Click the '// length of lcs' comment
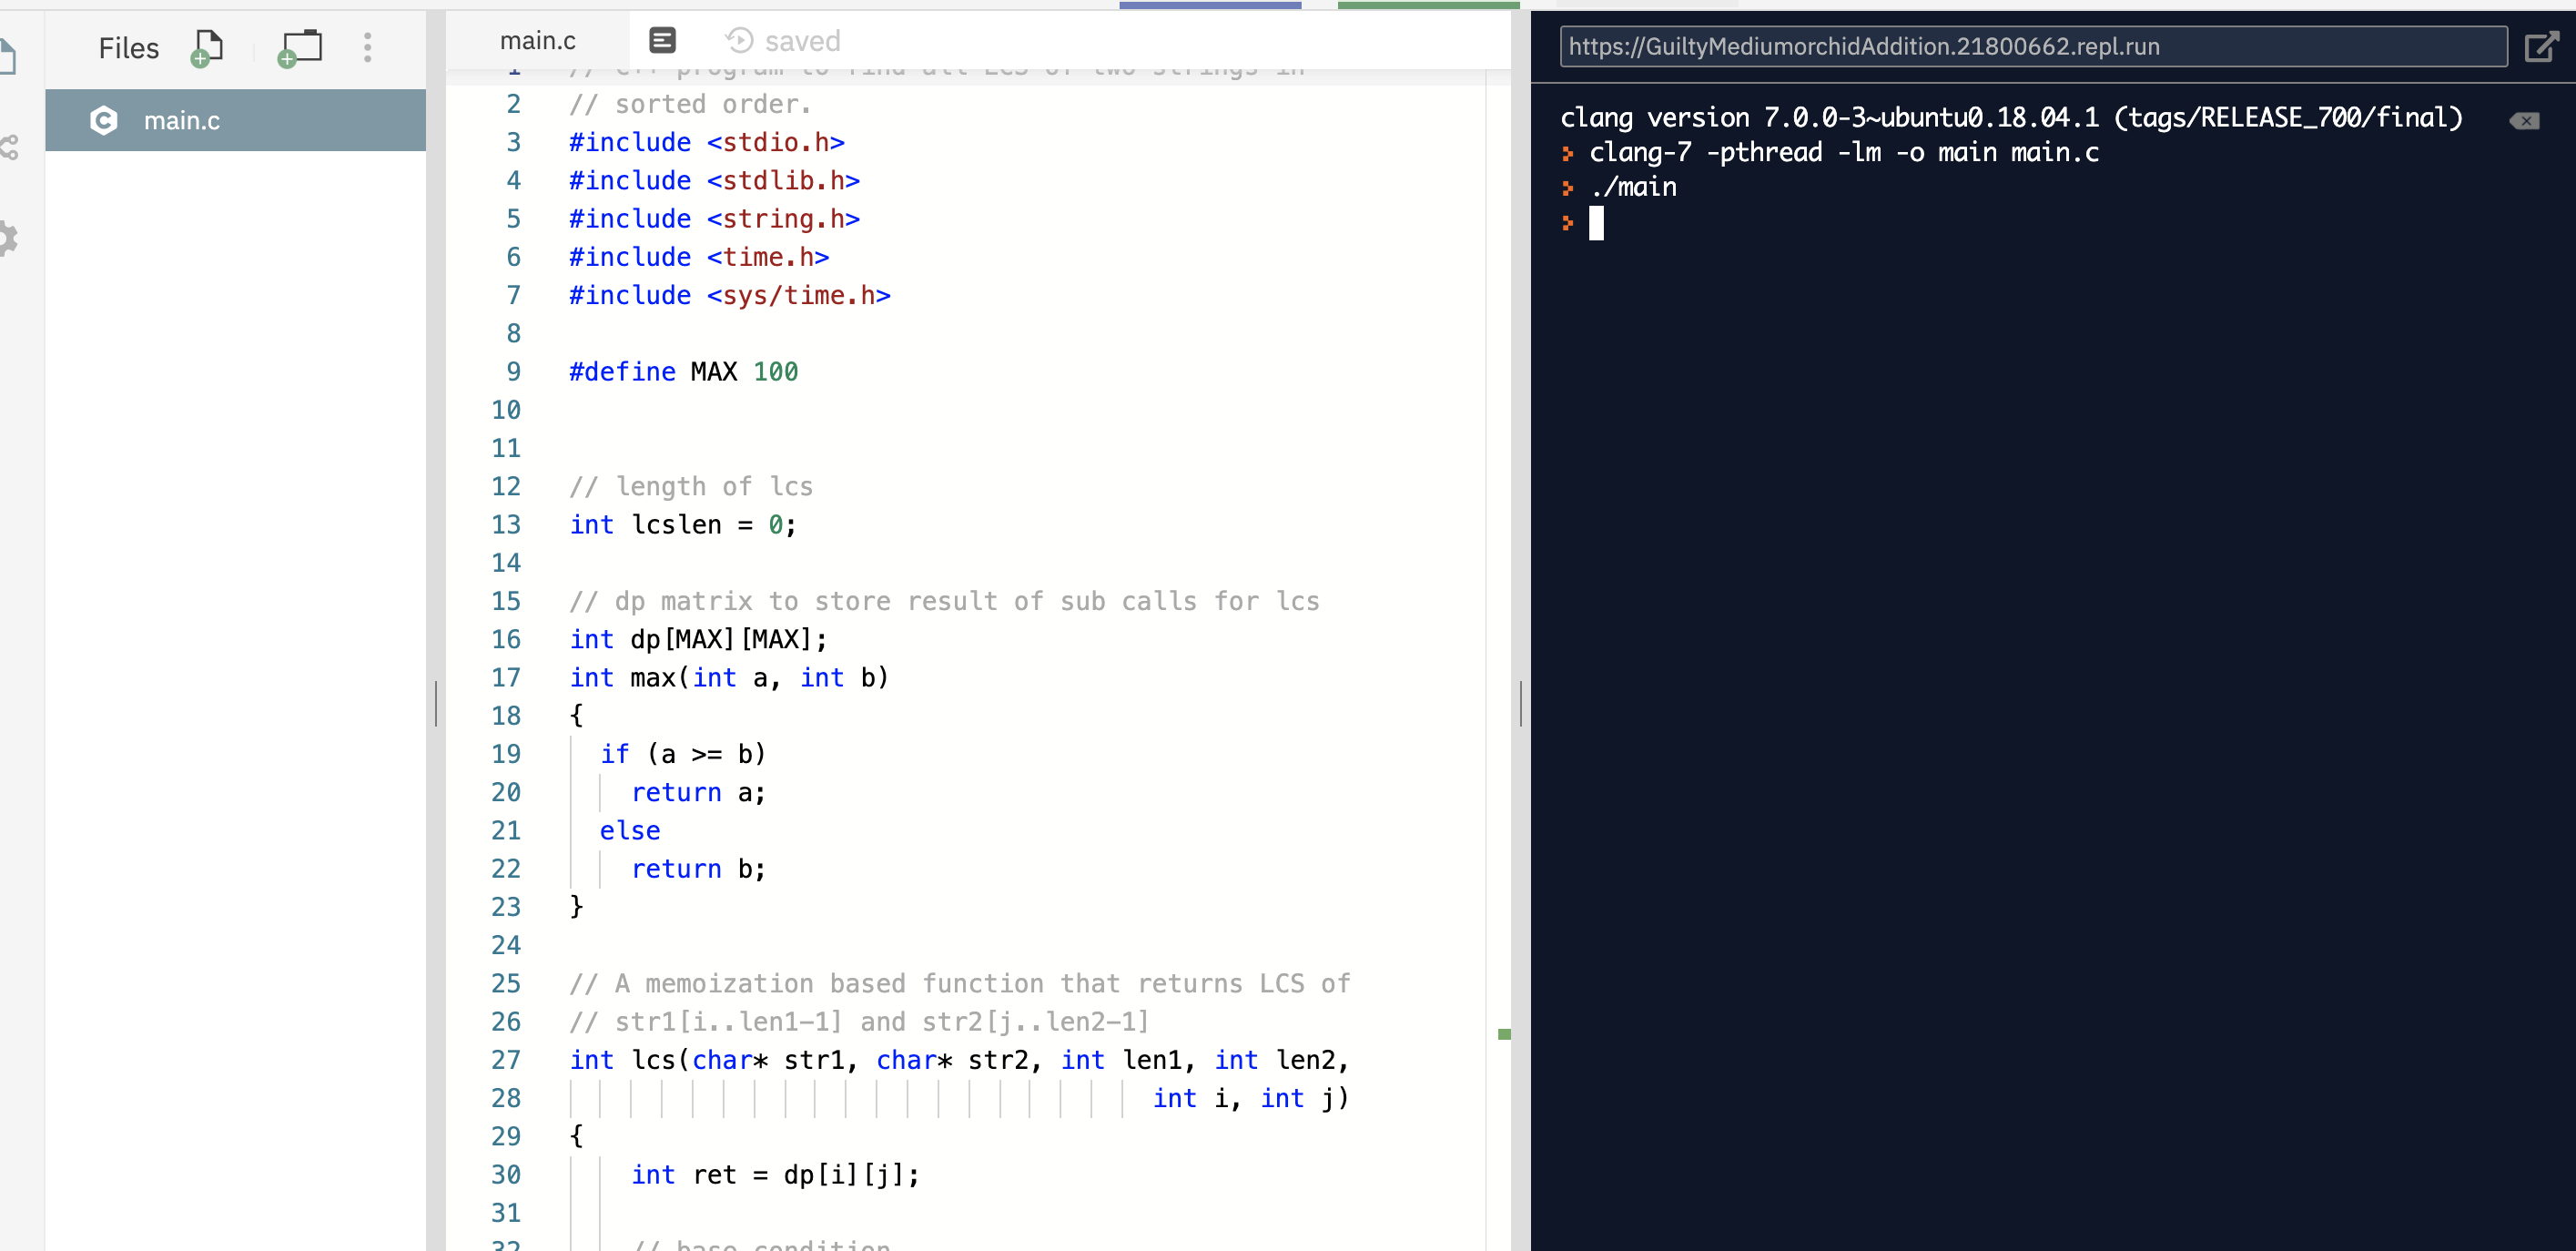The image size is (2576, 1251). [x=691, y=487]
